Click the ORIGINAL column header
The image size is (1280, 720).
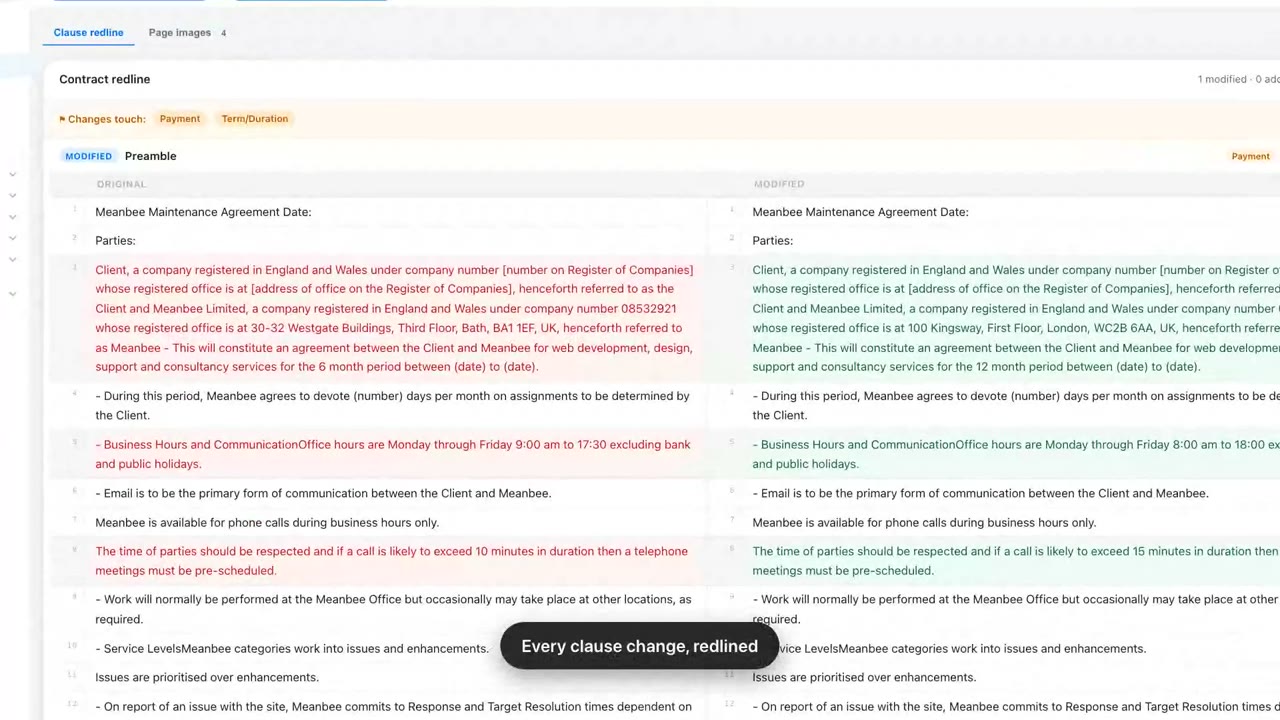(x=121, y=184)
